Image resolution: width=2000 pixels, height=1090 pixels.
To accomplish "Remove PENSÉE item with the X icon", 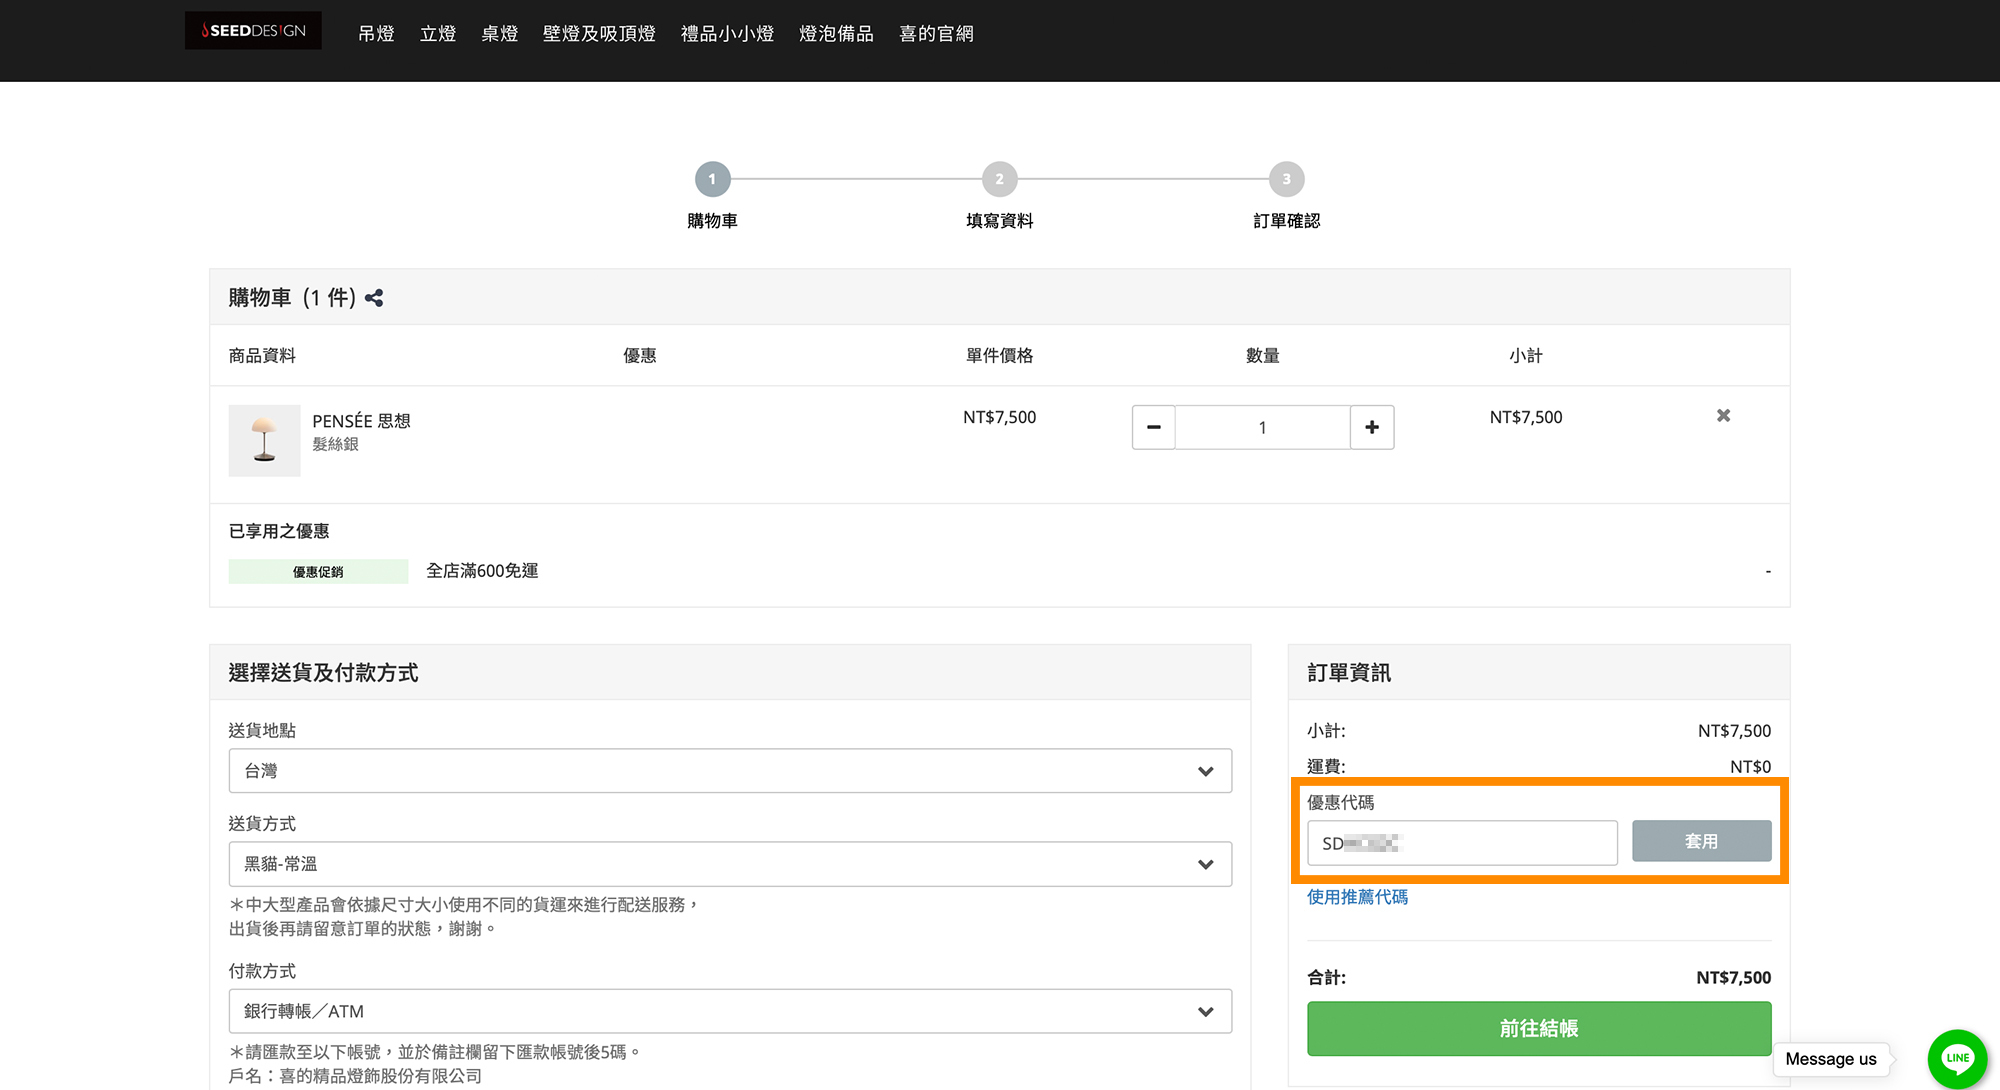I will tap(1723, 416).
